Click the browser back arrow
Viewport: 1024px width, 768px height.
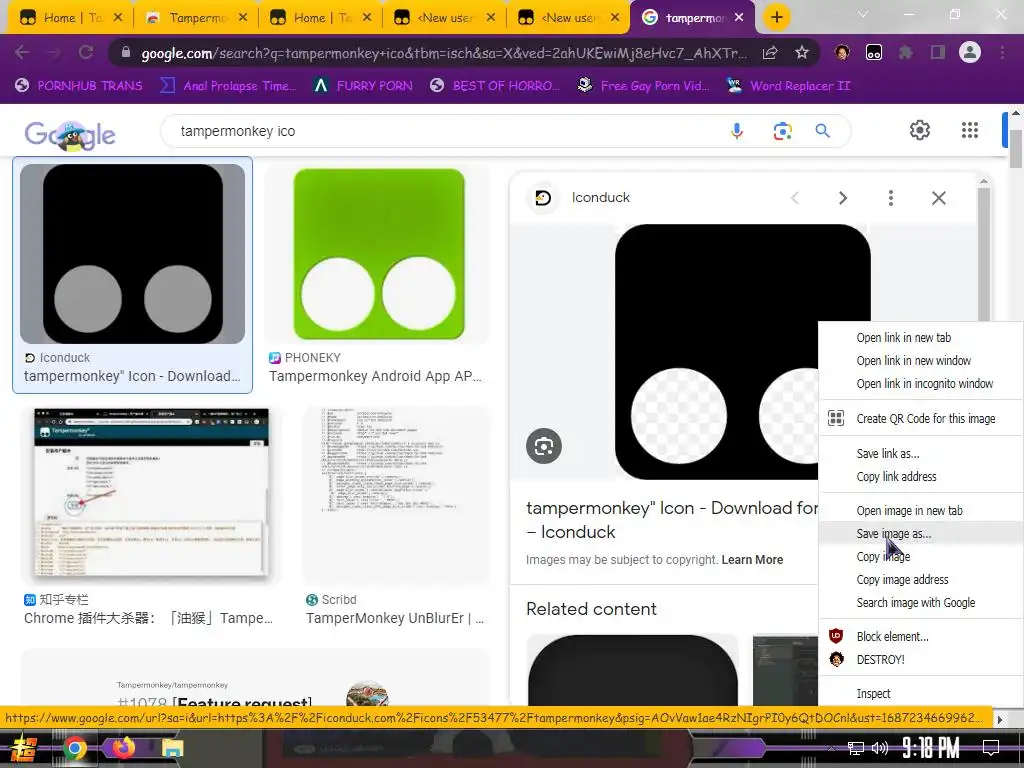pyautogui.click(x=22, y=52)
